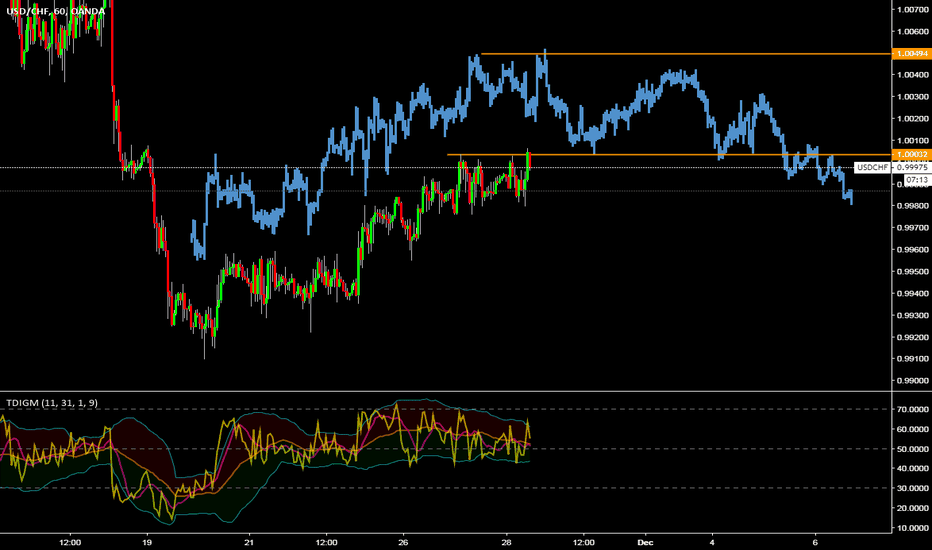Select the orange 1.00032 price label
Image resolution: width=932 pixels, height=550 pixels.
click(912, 154)
